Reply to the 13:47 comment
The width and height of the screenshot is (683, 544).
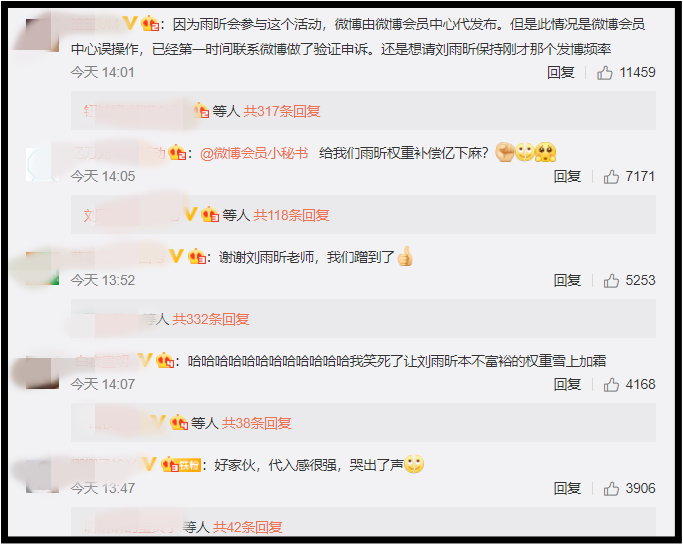[x=568, y=489]
